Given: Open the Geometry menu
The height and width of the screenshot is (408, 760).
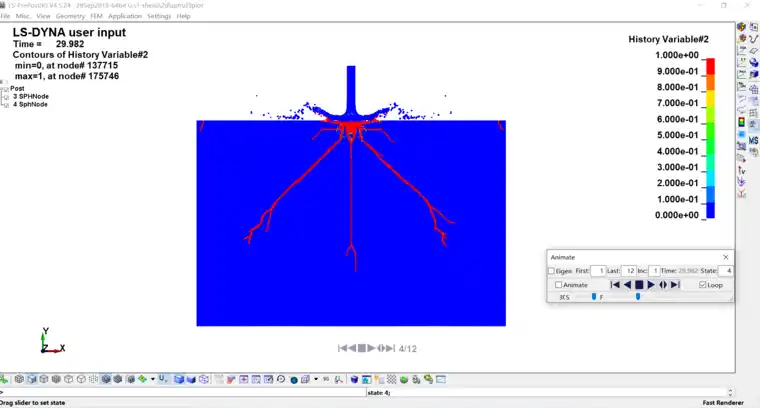Looking at the screenshot, I should click(x=70, y=16).
